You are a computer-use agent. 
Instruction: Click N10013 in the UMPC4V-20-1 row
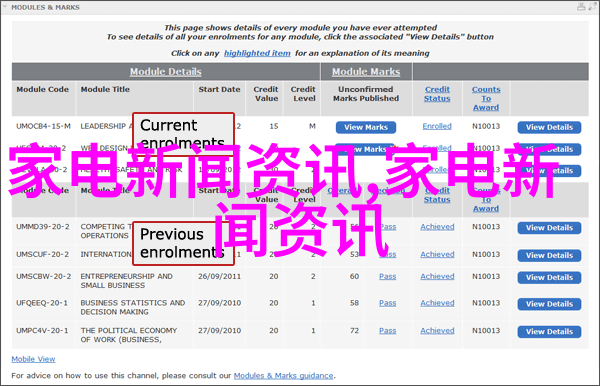tap(486, 331)
